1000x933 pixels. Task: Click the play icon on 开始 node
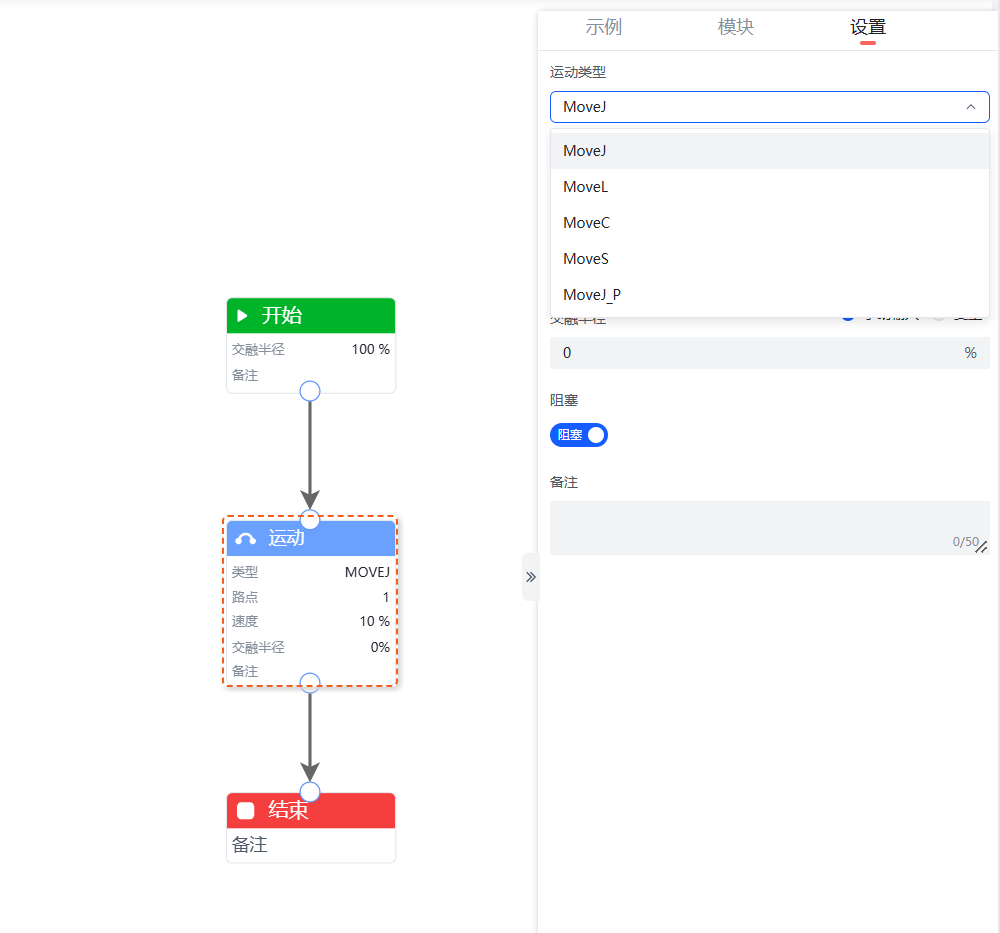pos(242,316)
